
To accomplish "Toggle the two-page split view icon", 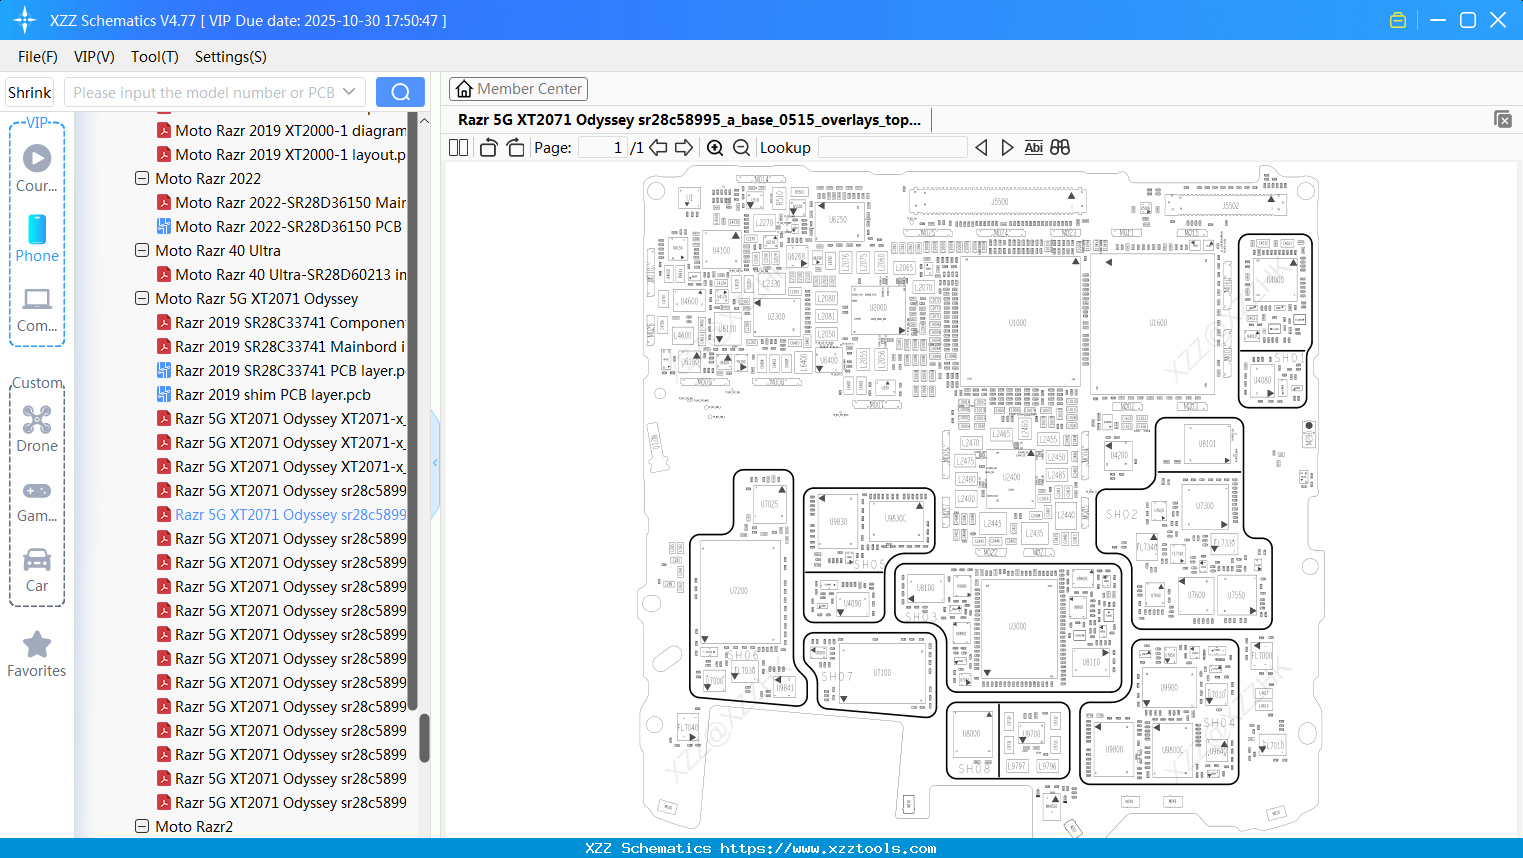I will [x=458, y=148].
